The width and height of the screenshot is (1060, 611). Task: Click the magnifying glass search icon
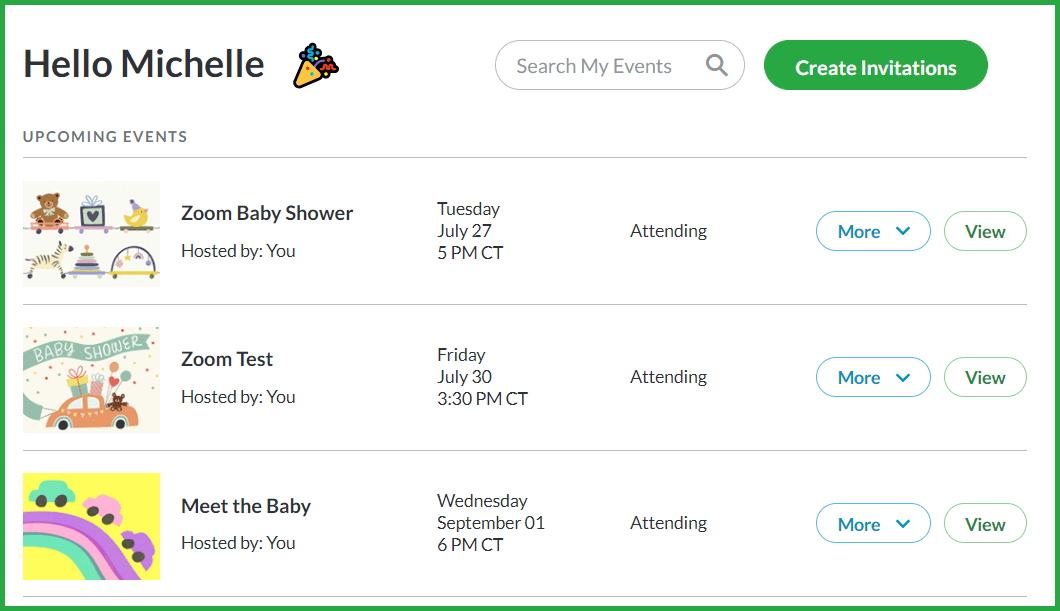pos(717,66)
